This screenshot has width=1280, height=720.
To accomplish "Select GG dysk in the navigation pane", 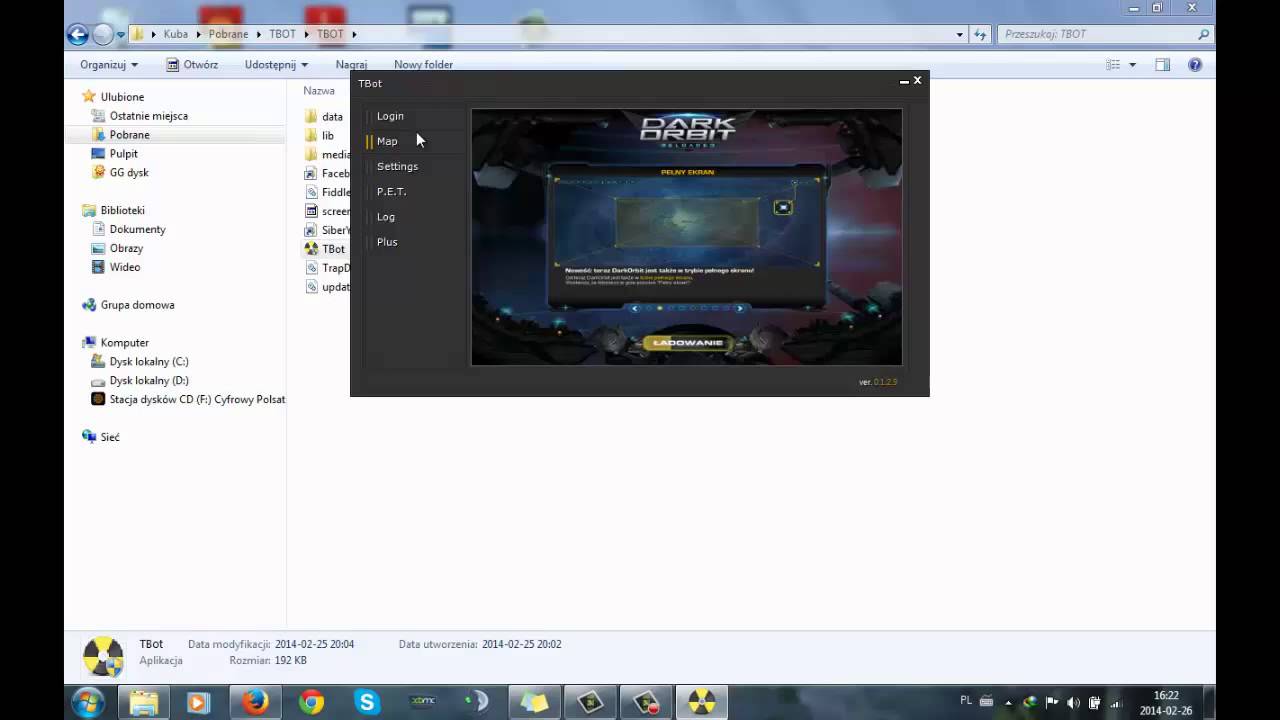I will [129, 173].
